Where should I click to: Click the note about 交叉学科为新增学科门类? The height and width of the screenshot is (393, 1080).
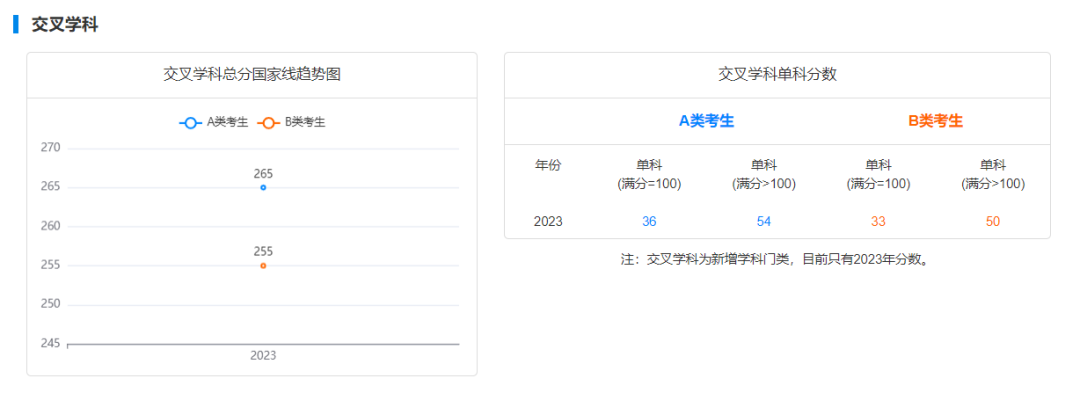[x=777, y=260]
